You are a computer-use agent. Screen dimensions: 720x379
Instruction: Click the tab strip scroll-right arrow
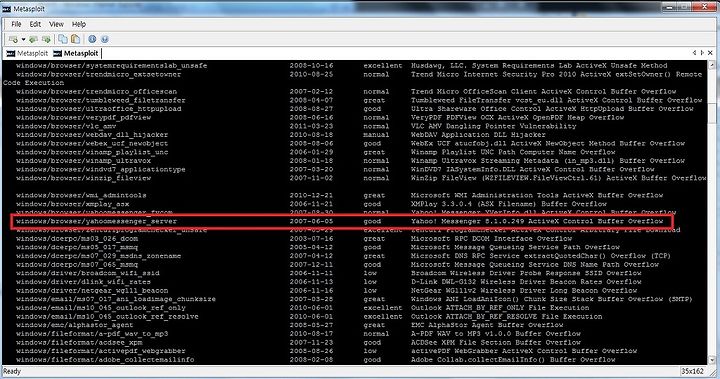point(702,53)
